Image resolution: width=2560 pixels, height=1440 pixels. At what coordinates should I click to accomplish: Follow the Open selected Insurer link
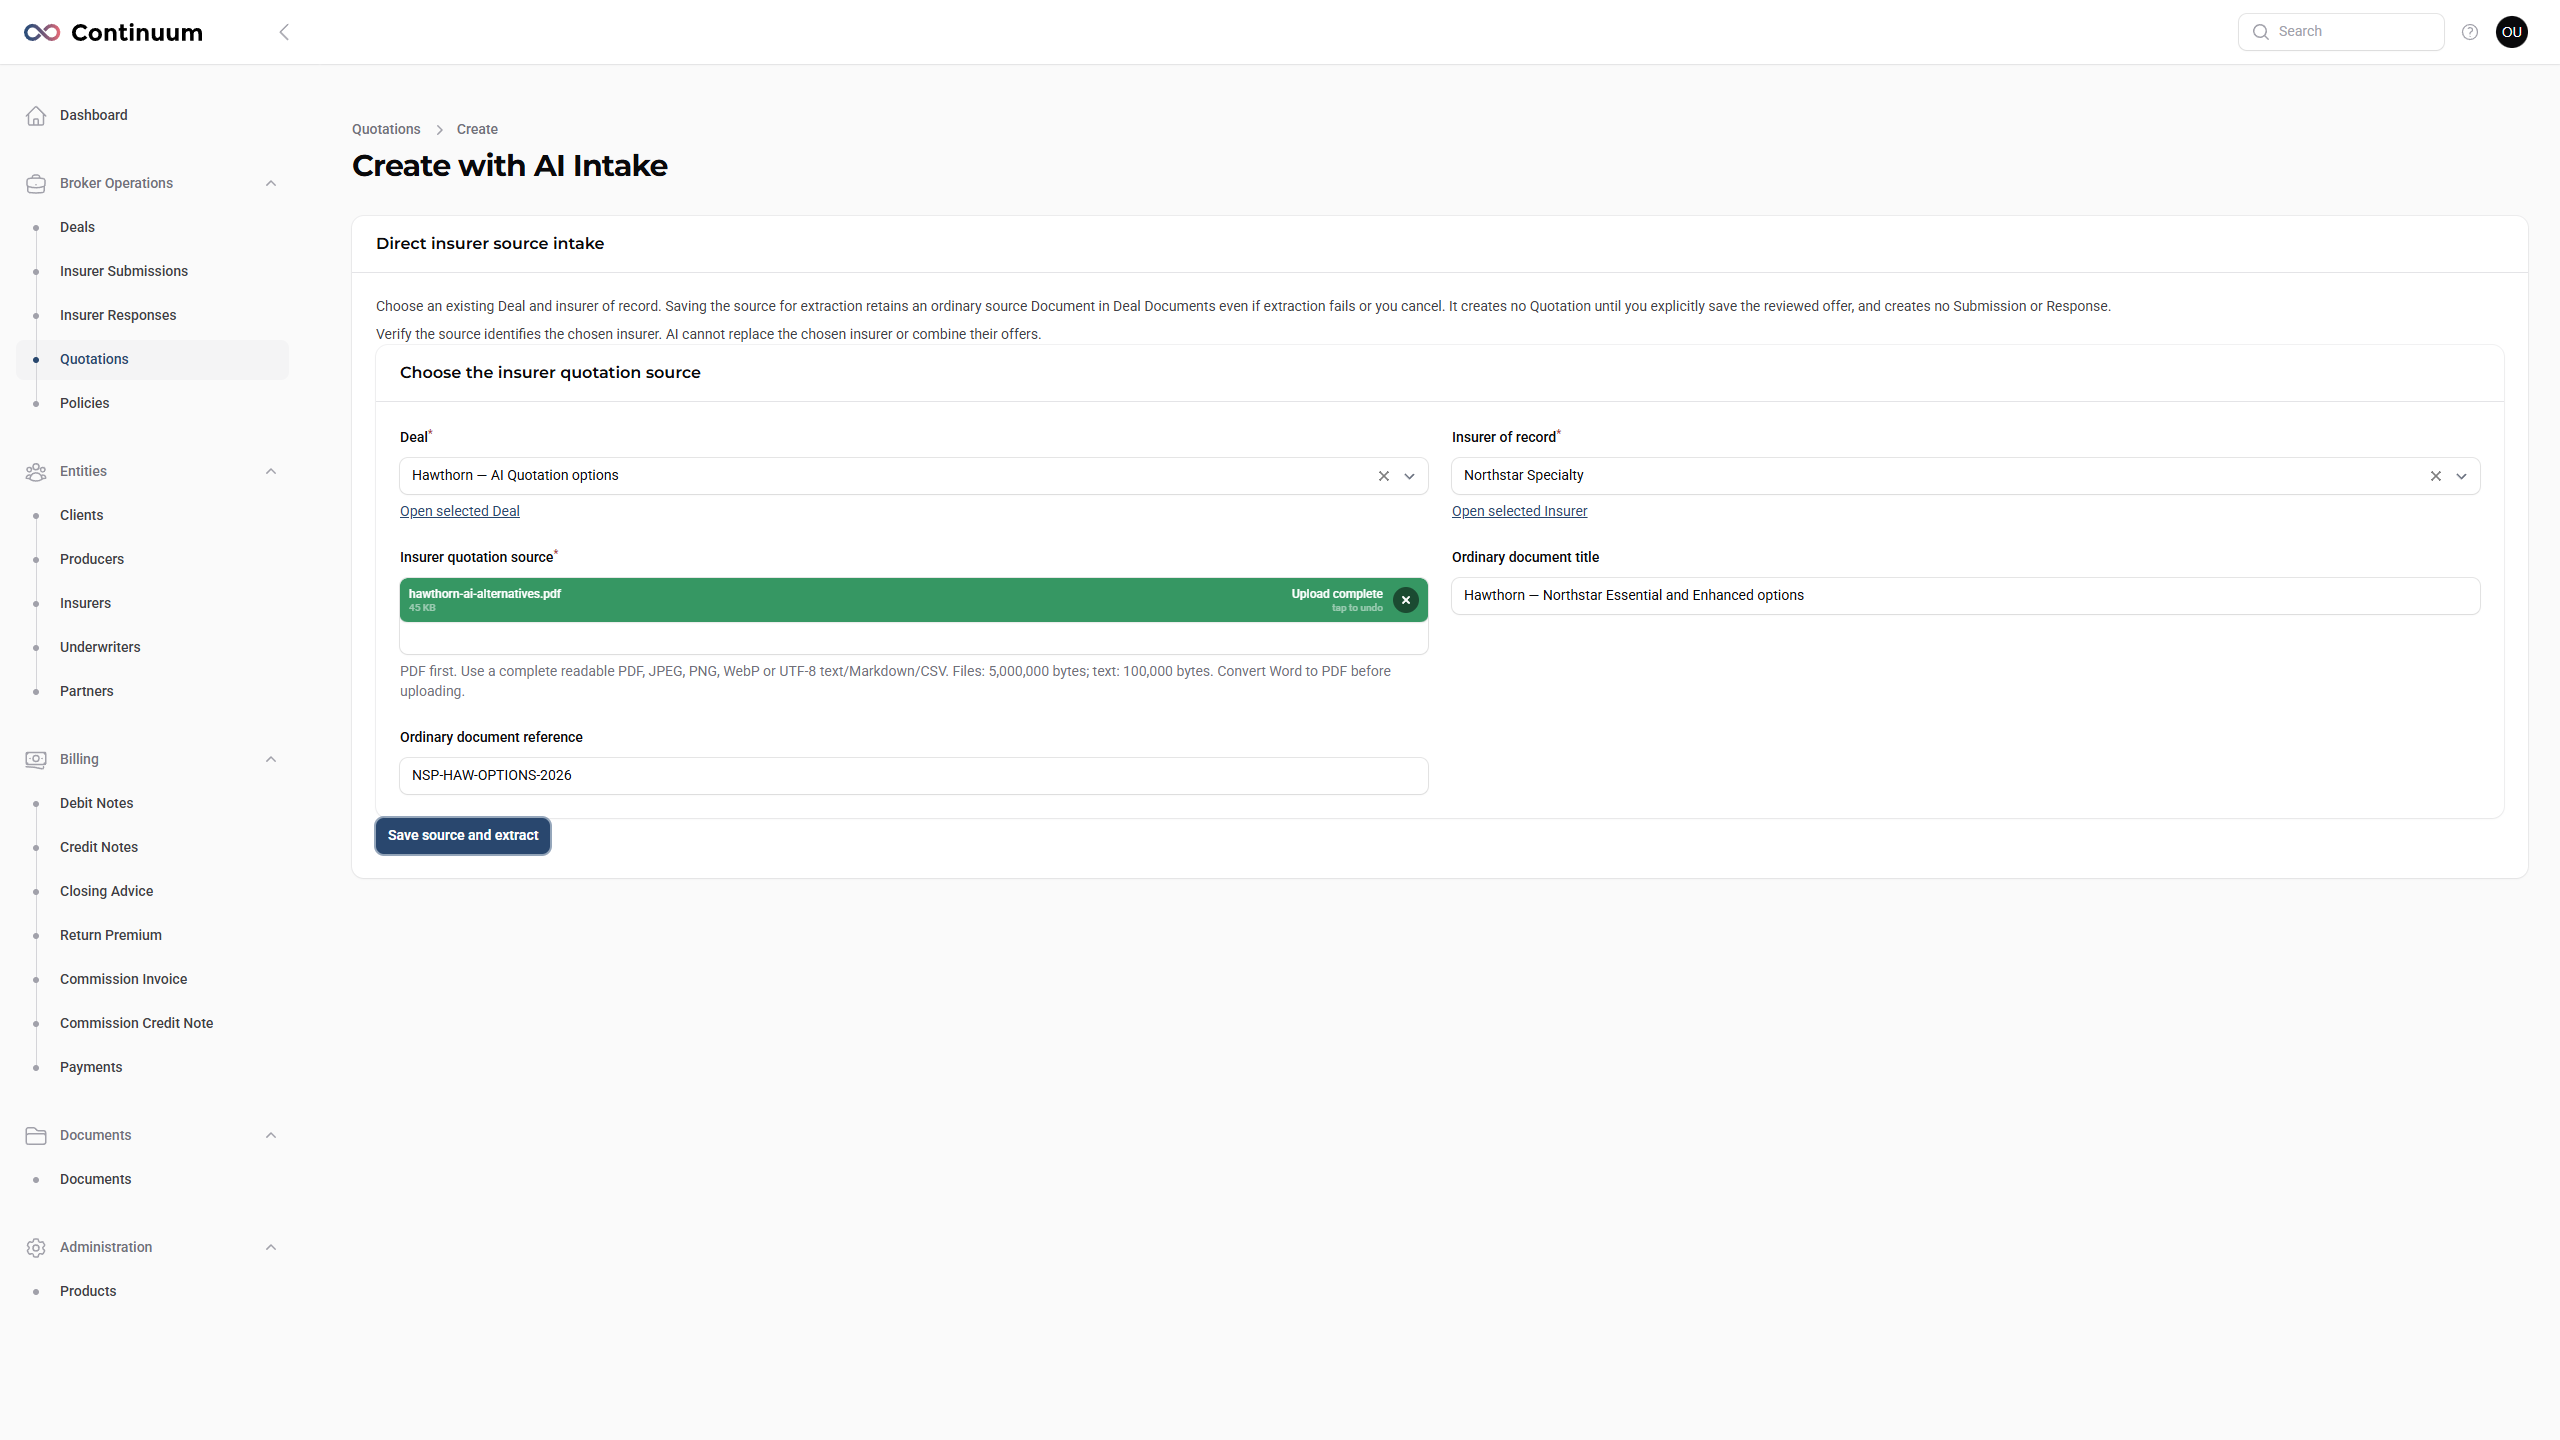pyautogui.click(x=1519, y=511)
